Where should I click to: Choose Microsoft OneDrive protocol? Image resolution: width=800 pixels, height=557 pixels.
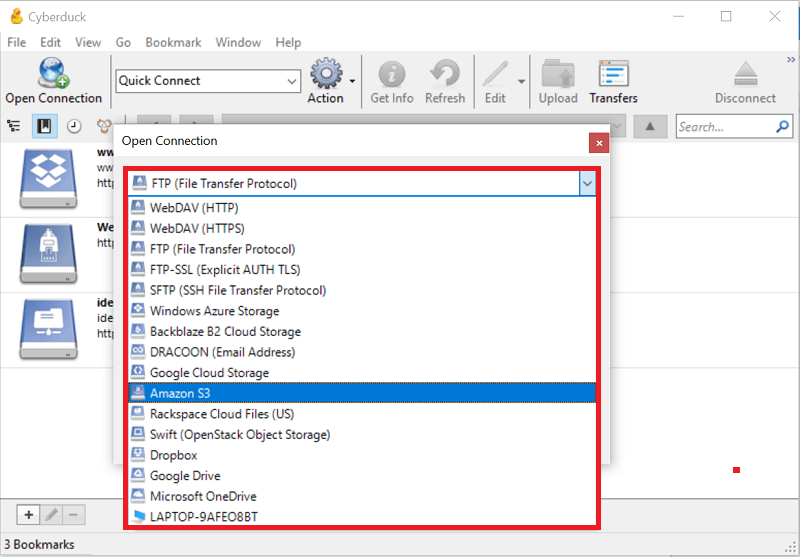click(x=362, y=496)
